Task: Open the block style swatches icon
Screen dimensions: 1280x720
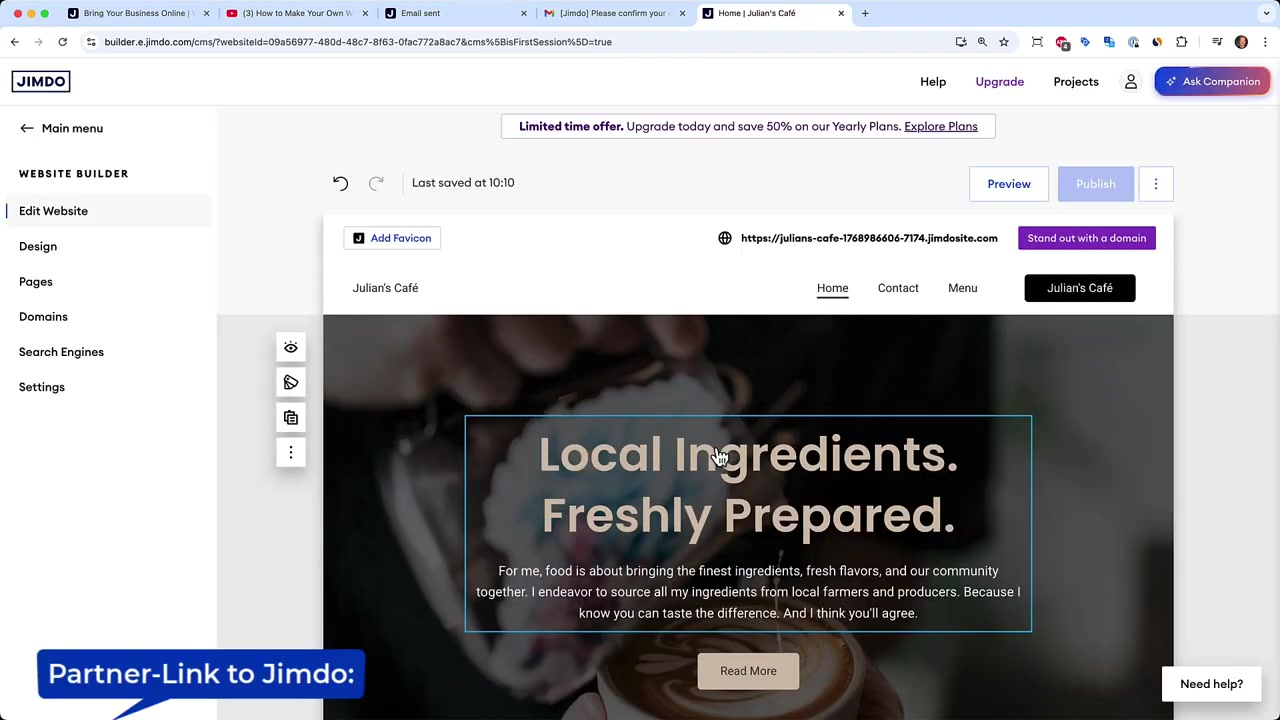Action: (291, 382)
